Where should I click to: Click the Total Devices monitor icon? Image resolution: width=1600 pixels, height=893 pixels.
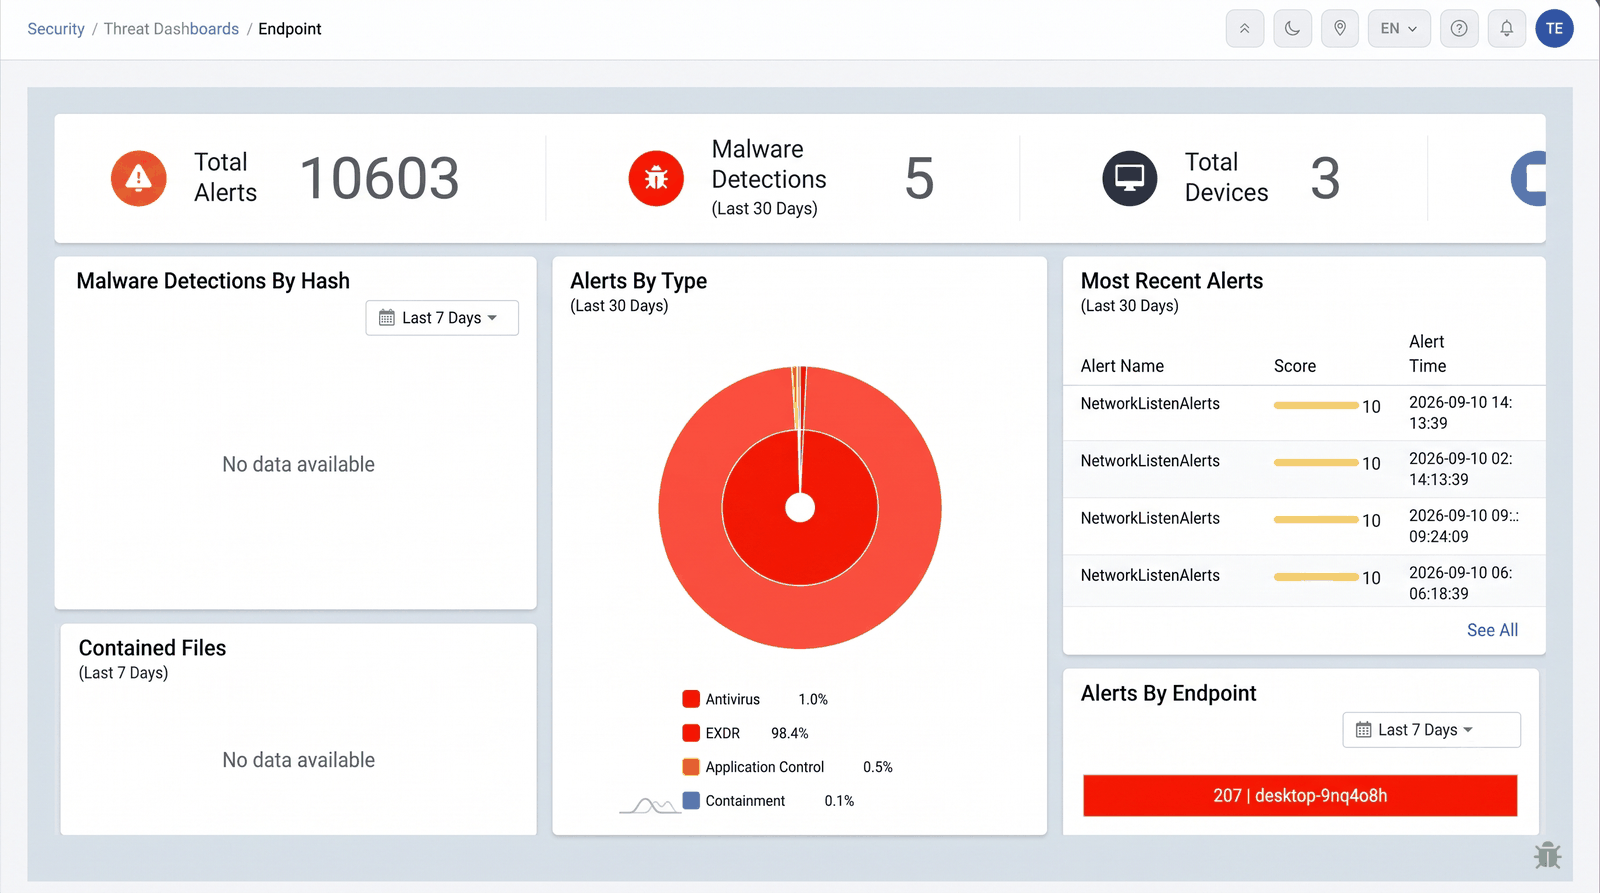pyautogui.click(x=1130, y=178)
